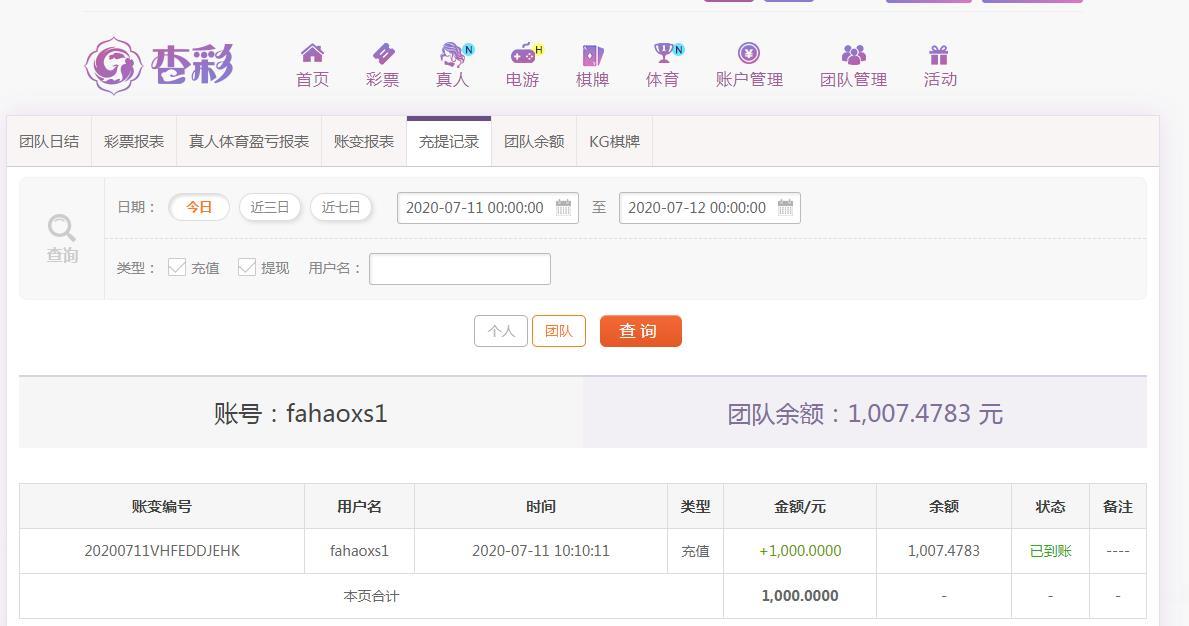
Task: Switch to the 团队余额 tab
Action: click(534, 142)
